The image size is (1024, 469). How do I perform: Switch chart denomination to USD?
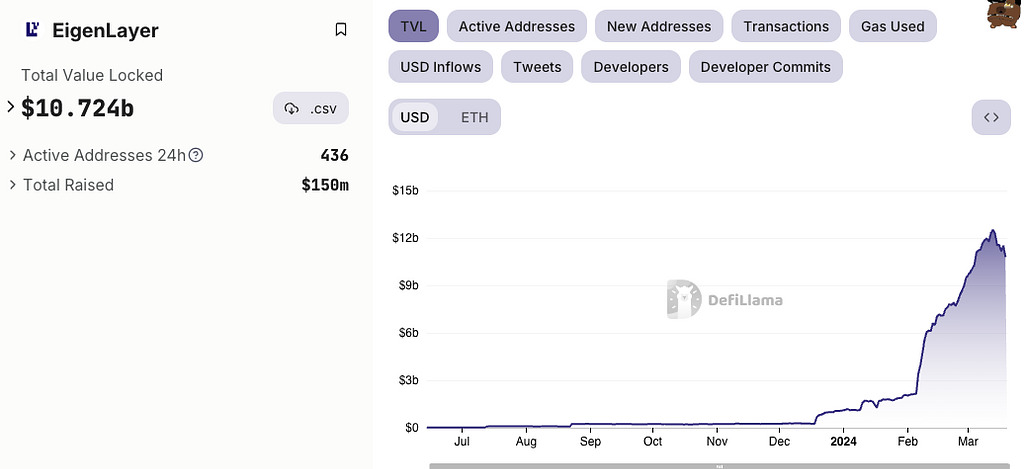[415, 117]
